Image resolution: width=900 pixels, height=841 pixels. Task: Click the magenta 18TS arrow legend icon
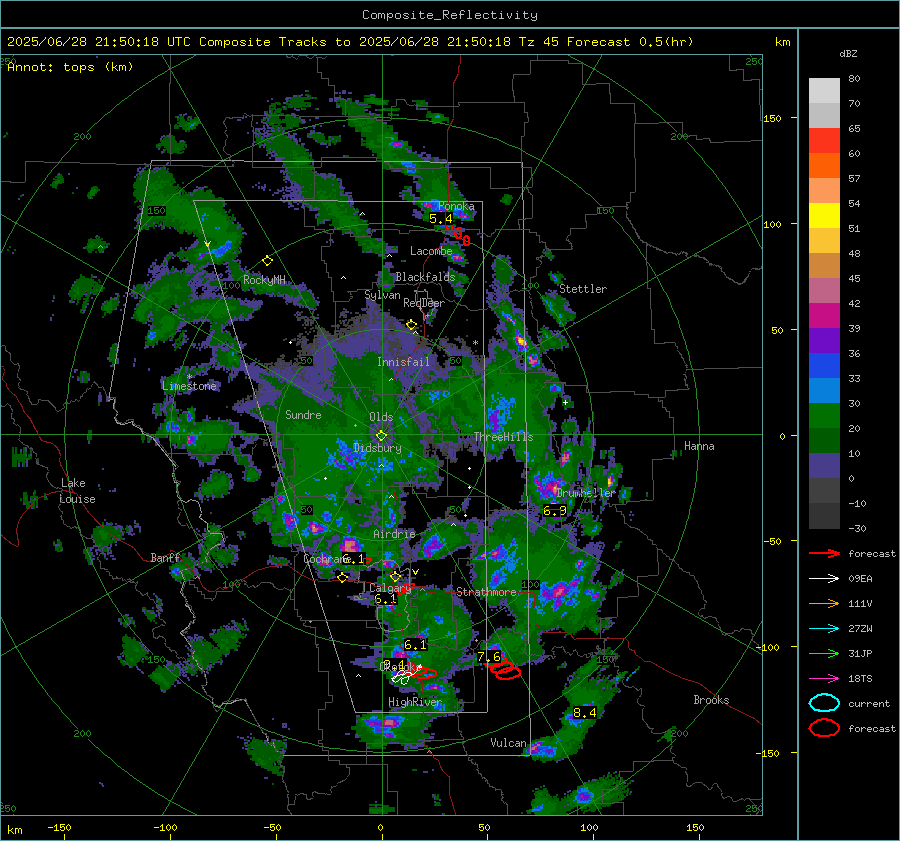click(x=824, y=679)
